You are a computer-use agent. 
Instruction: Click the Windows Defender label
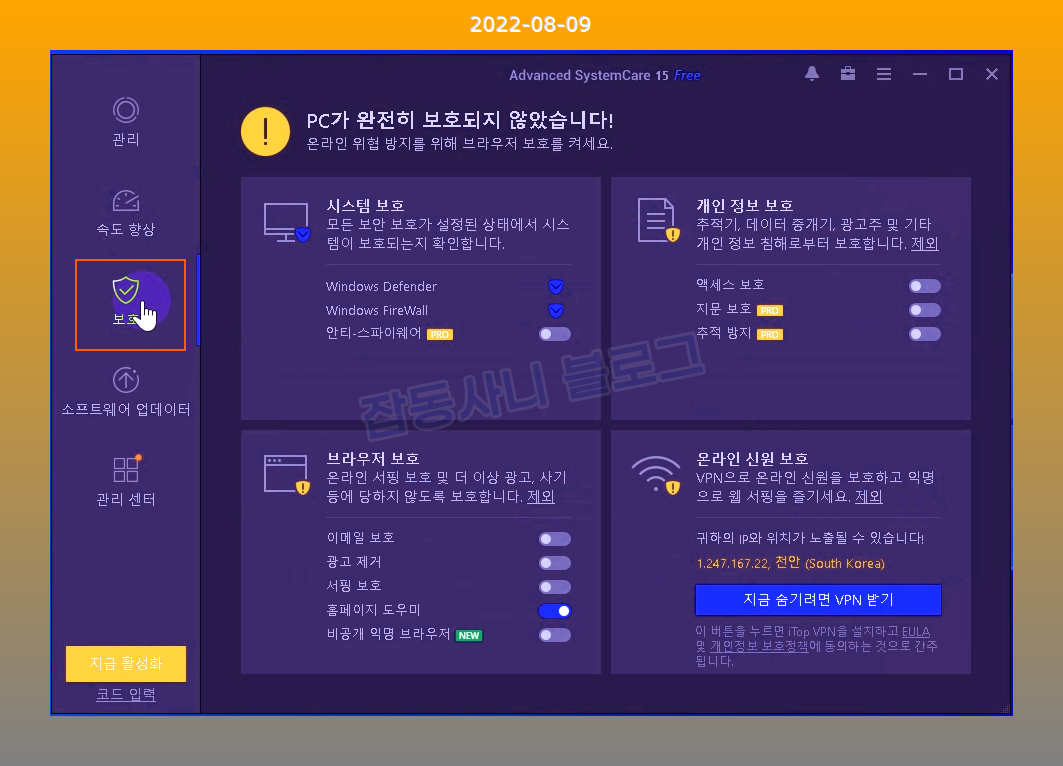tap(381, 287)
